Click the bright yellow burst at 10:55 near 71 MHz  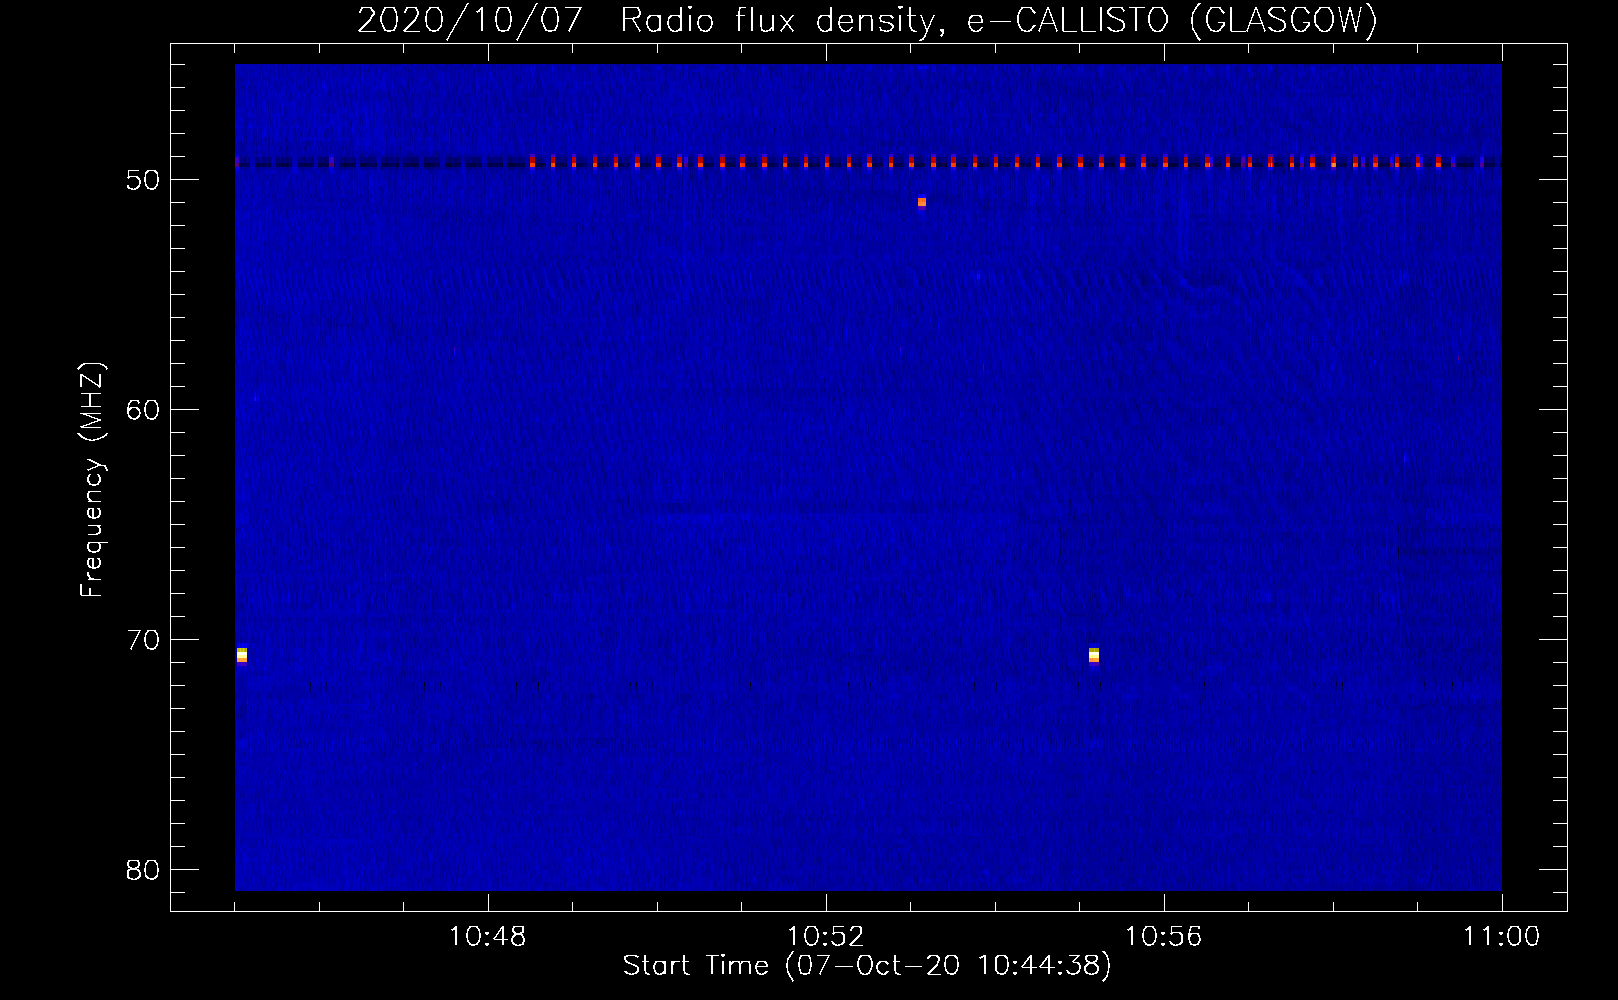(1094, 655)
